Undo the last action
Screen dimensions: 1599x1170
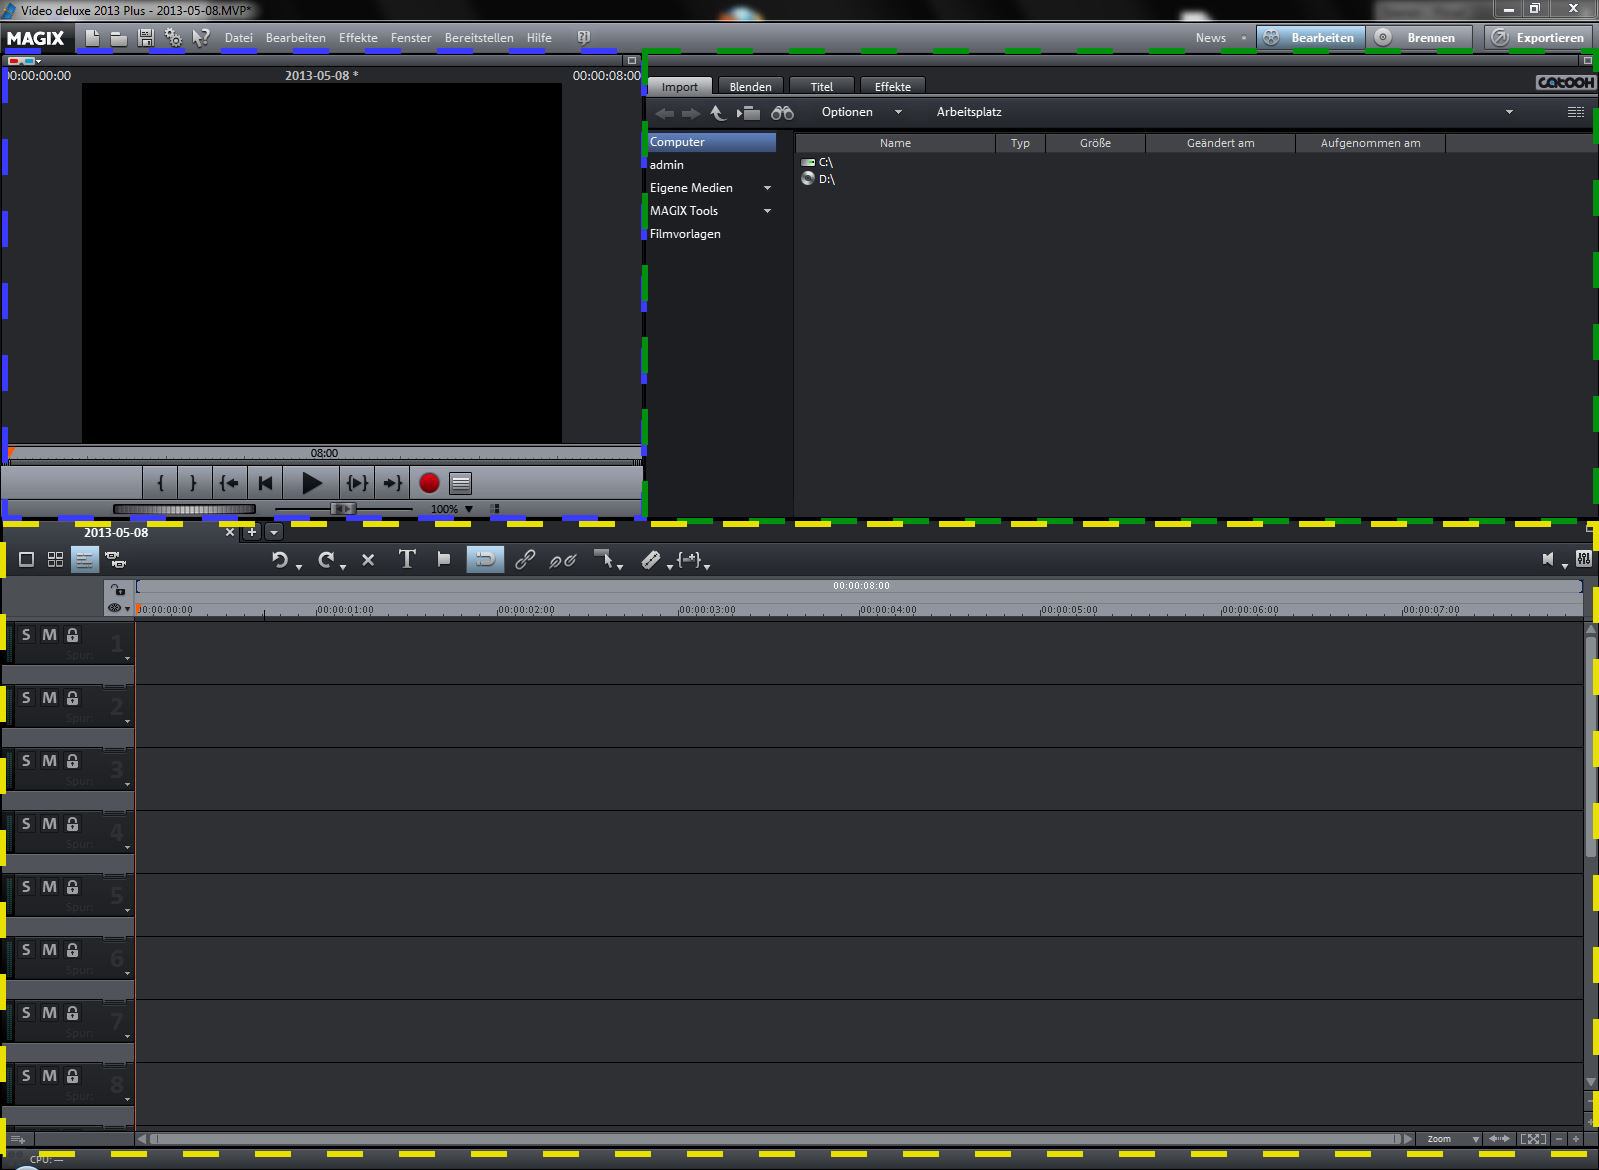click(280, 560)
